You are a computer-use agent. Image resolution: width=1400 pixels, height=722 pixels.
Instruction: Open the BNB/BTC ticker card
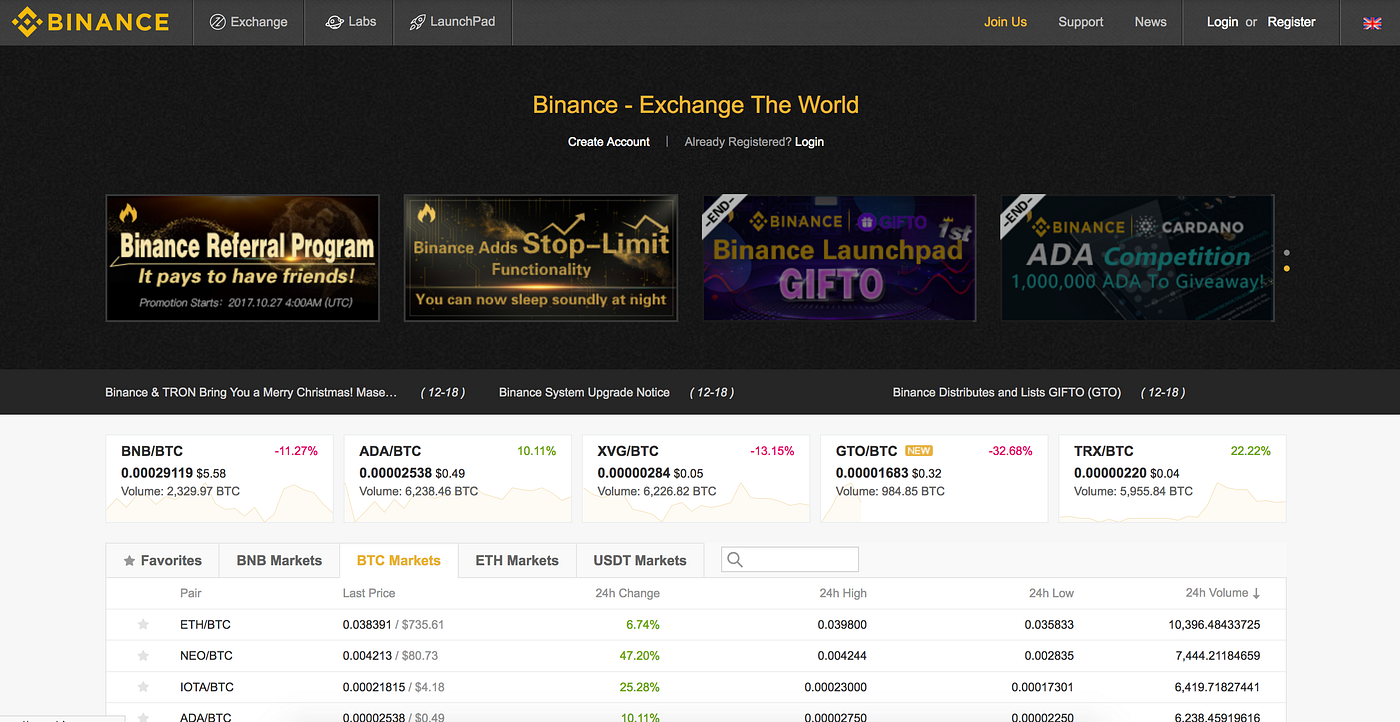tap(219, 478)
